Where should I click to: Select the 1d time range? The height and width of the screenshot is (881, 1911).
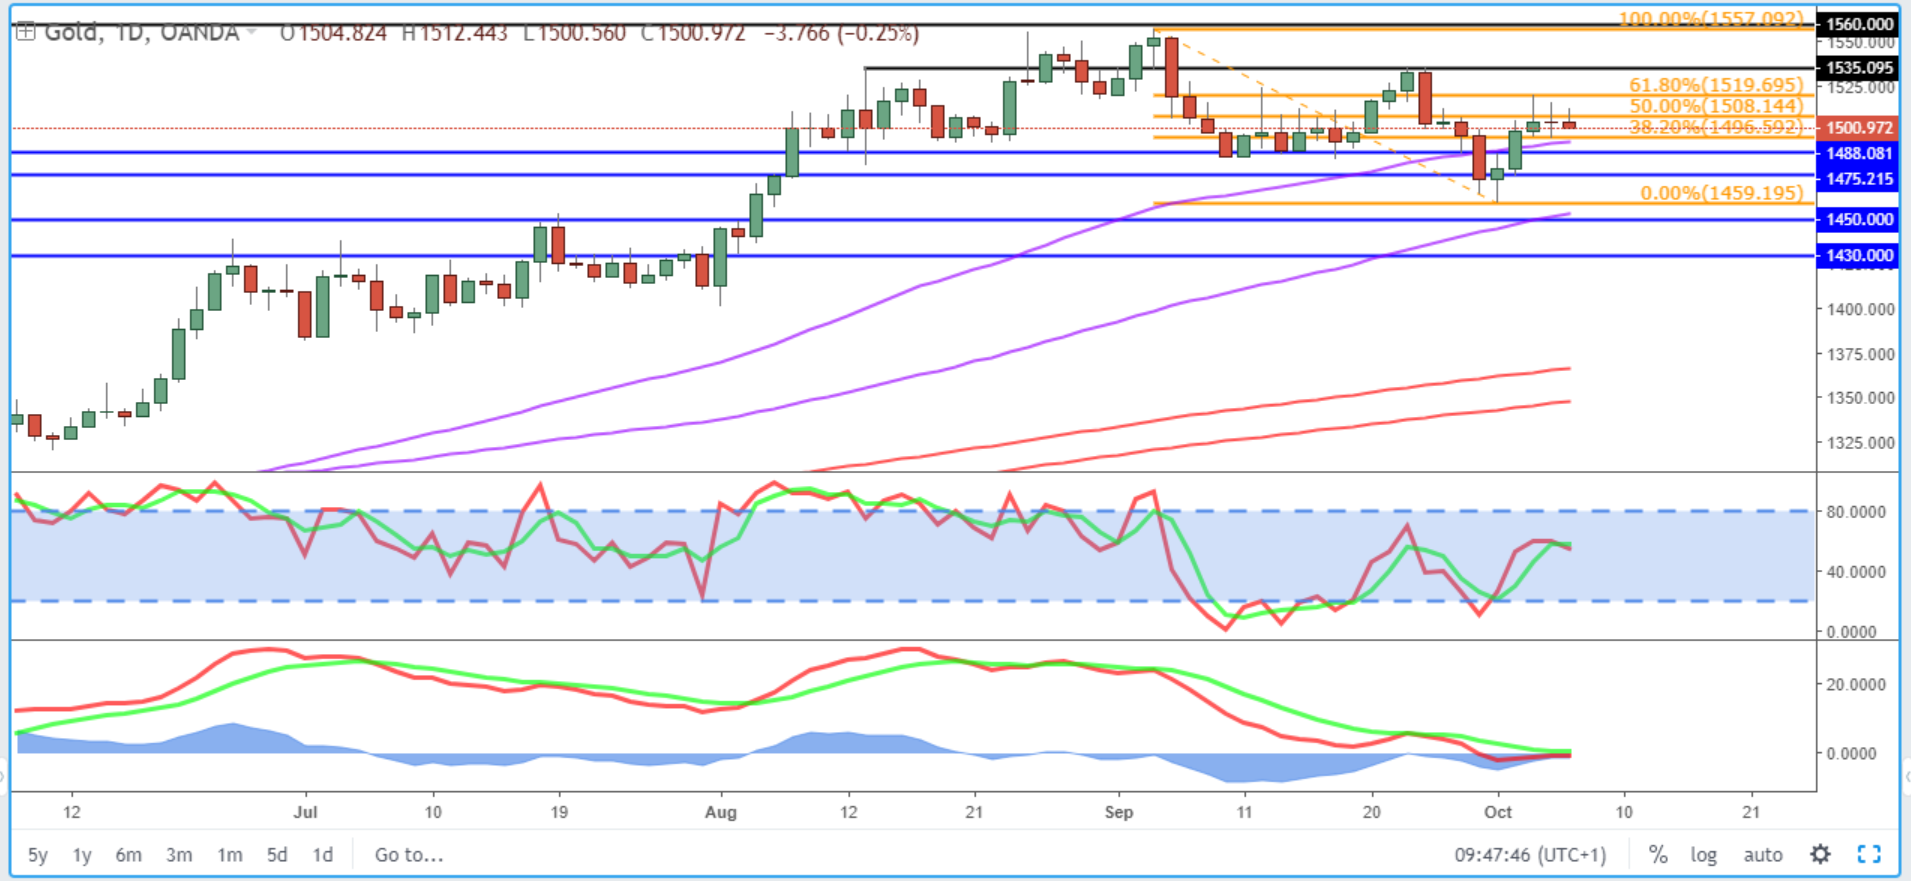point(322,855)
